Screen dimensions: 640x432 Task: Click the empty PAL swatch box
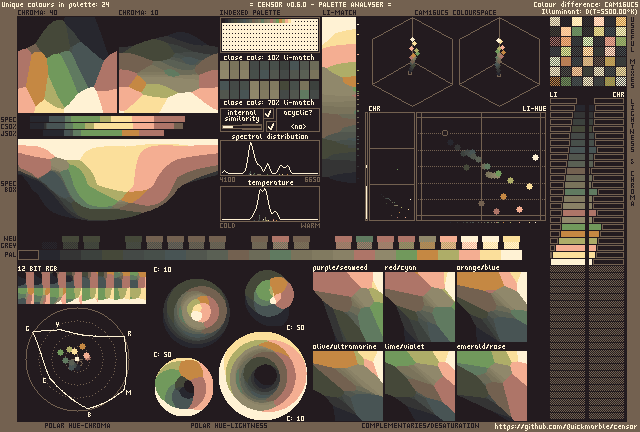click(x=28, y=255)
